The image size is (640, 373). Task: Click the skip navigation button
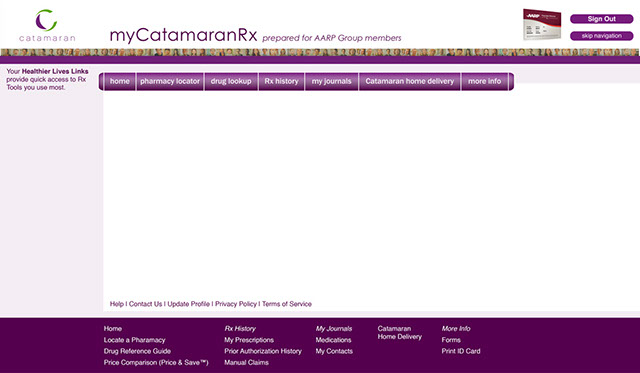(602, 36)
